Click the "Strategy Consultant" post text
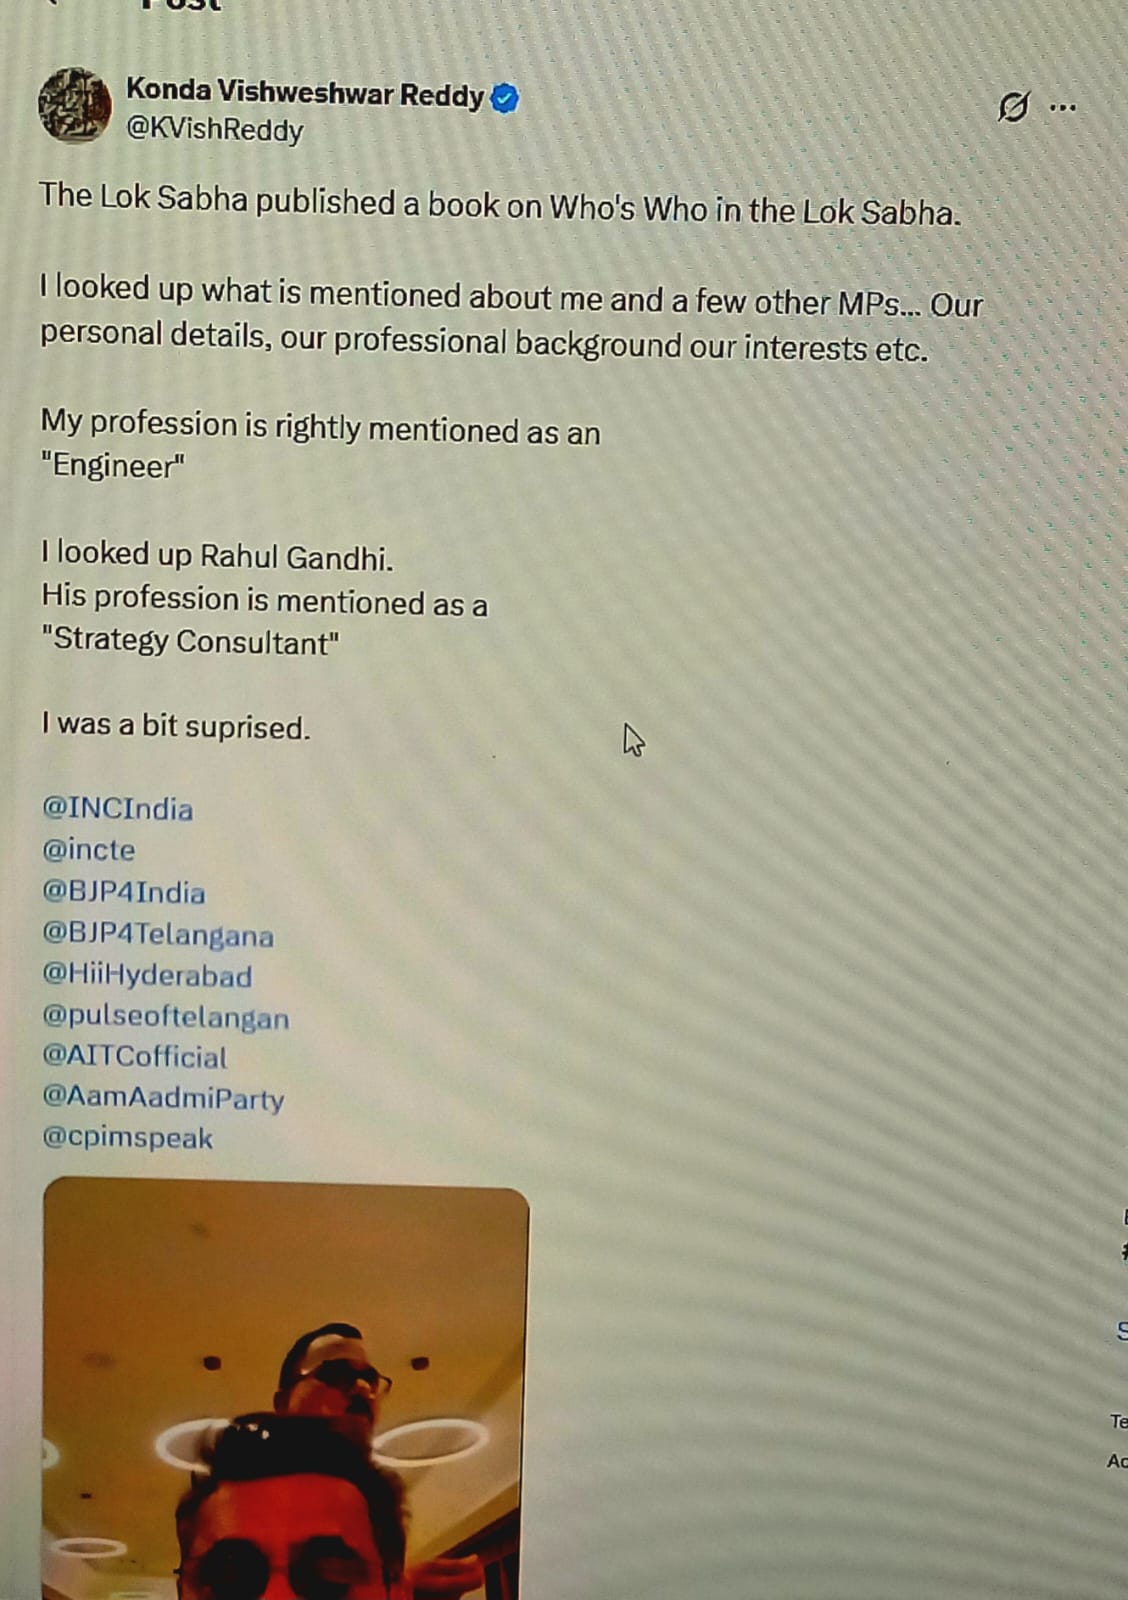1128x1600 pixels. [190, 640]
